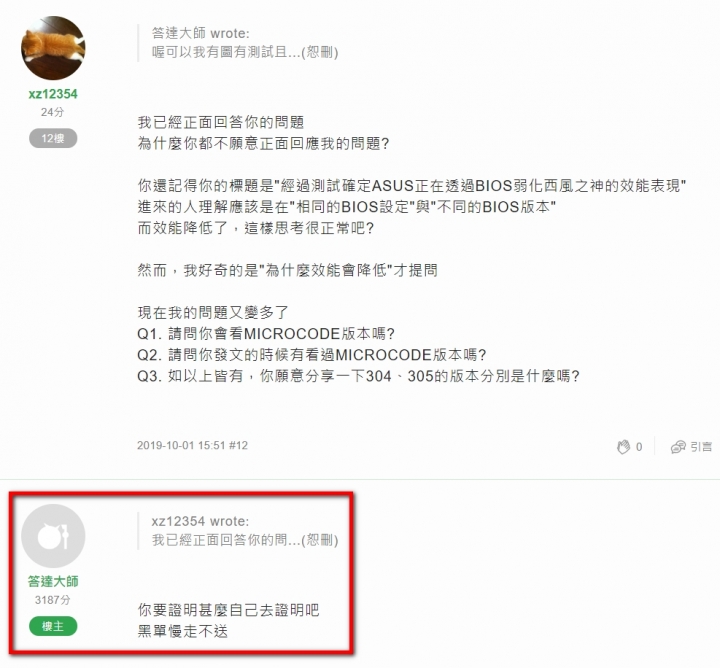This screenshot has width=720, height=668.
Task: Click the 24分 score under xz12354
Action: (x=52, y=112)
